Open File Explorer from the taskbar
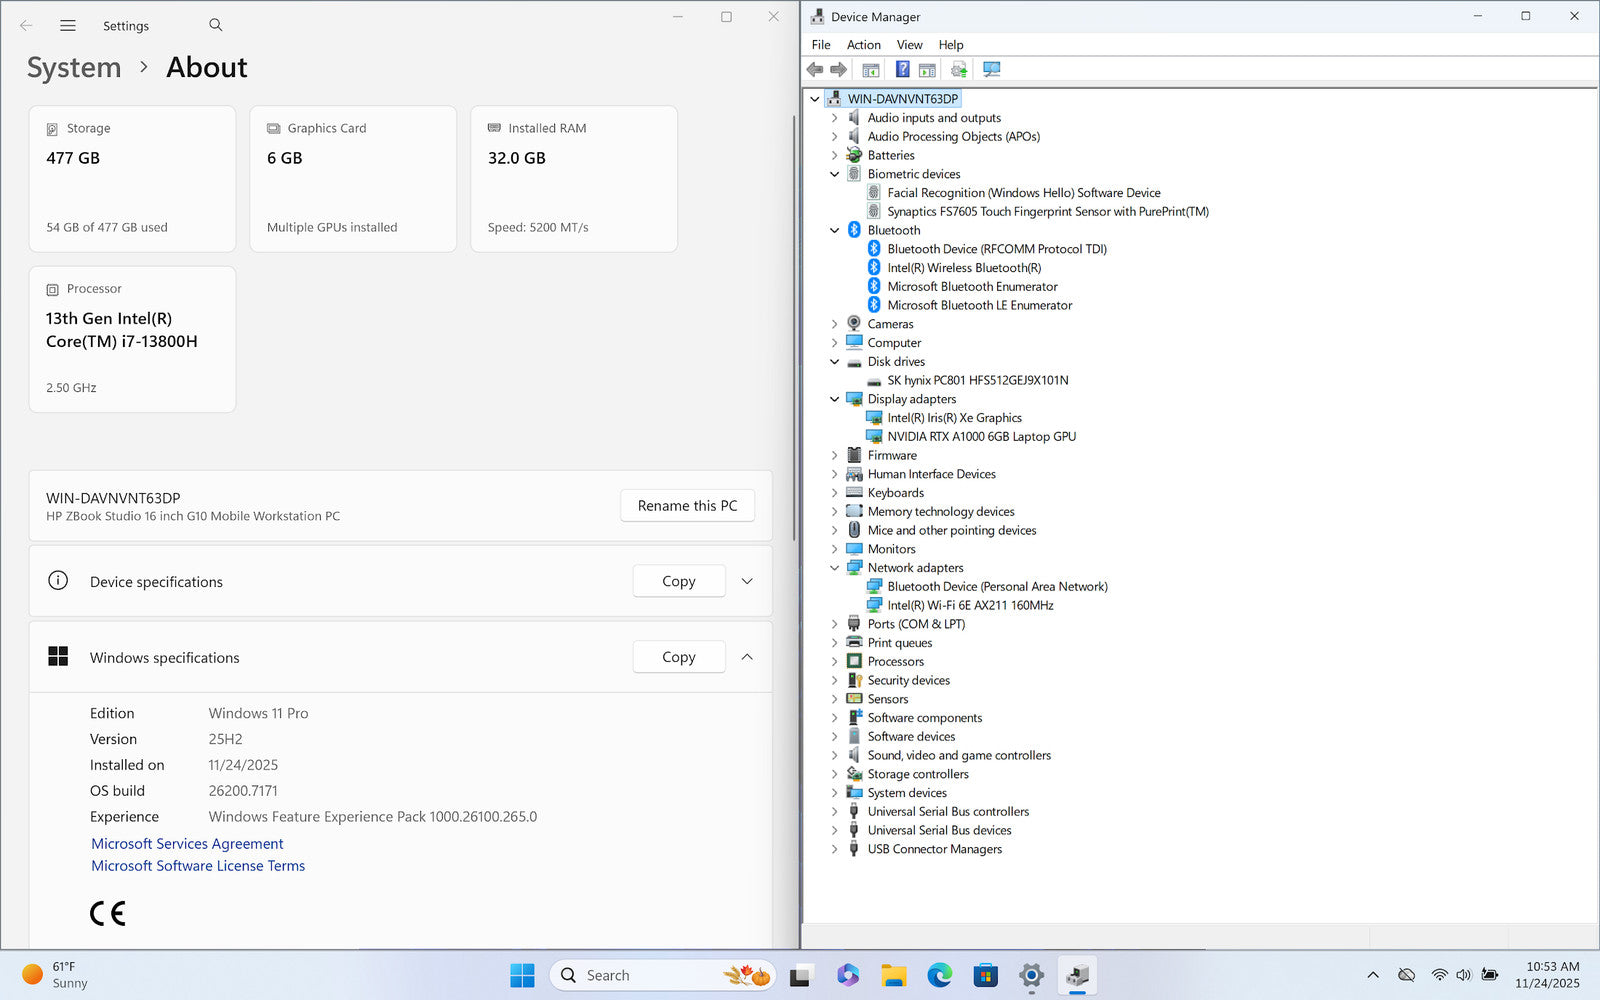This screenshot has width=1600, height=1000. (893, 975)
